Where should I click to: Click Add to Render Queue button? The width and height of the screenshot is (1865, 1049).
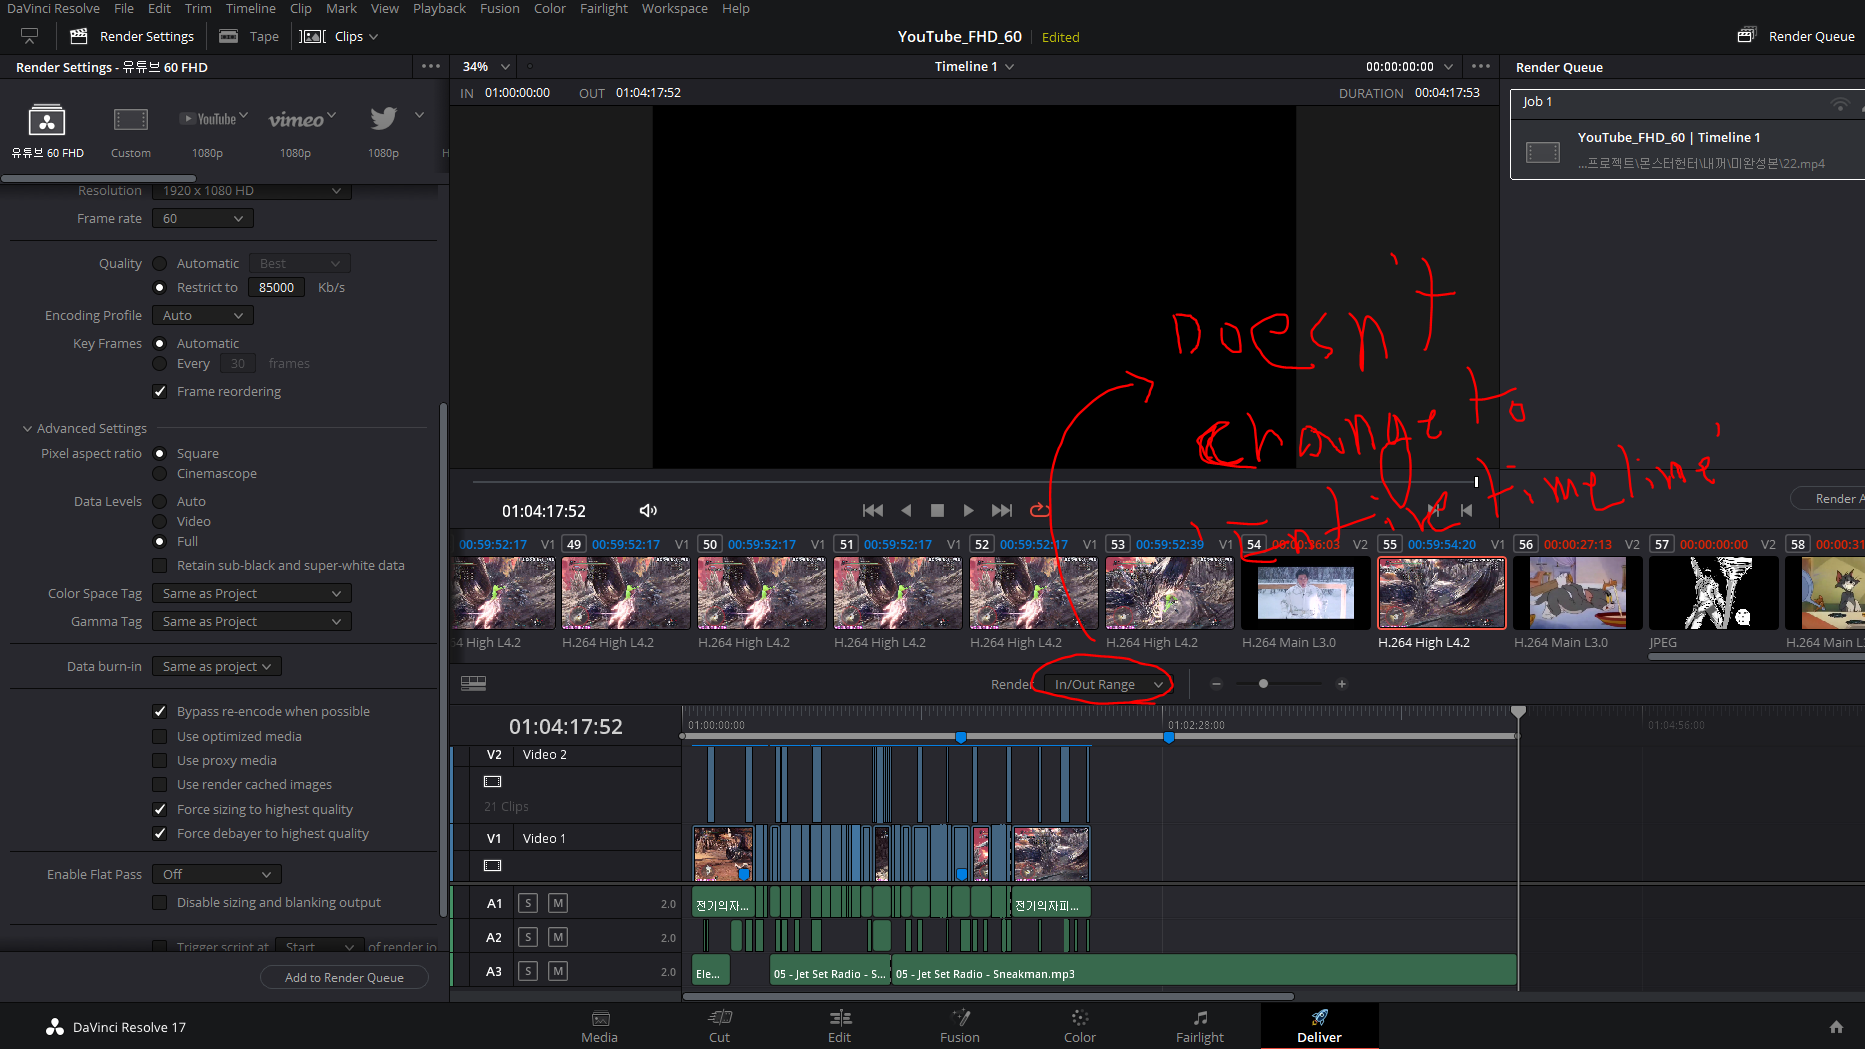344,977
